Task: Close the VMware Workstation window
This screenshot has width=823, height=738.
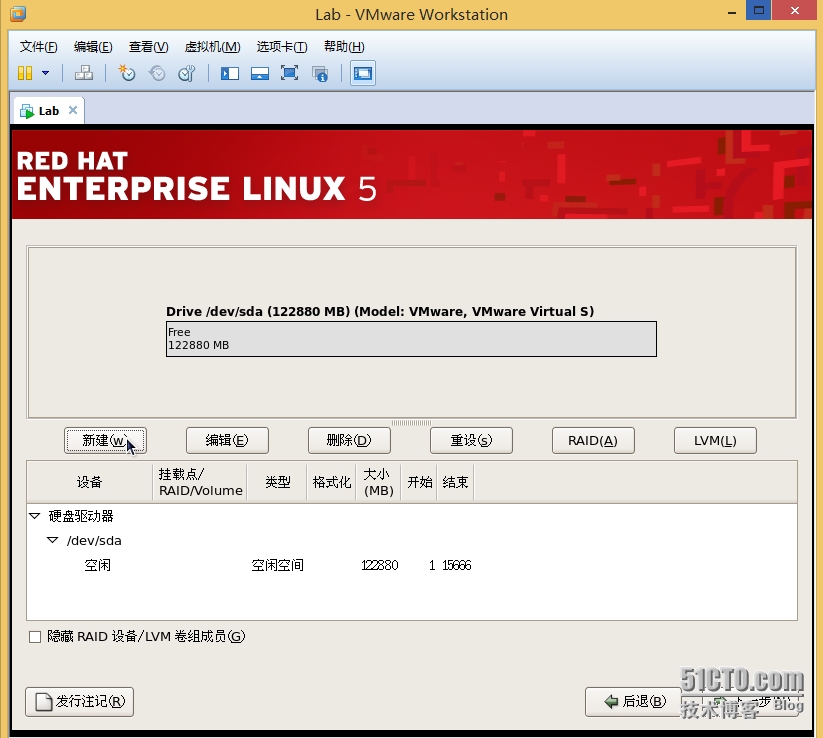Action: tap(795, 10)
